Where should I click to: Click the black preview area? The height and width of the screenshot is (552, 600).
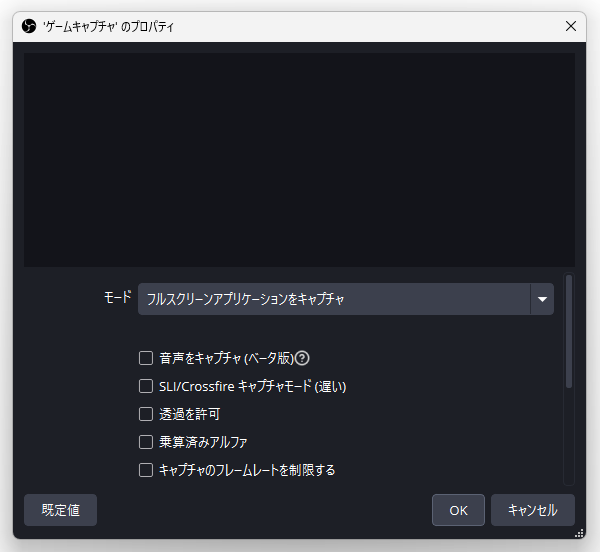[x=299, y=160]
